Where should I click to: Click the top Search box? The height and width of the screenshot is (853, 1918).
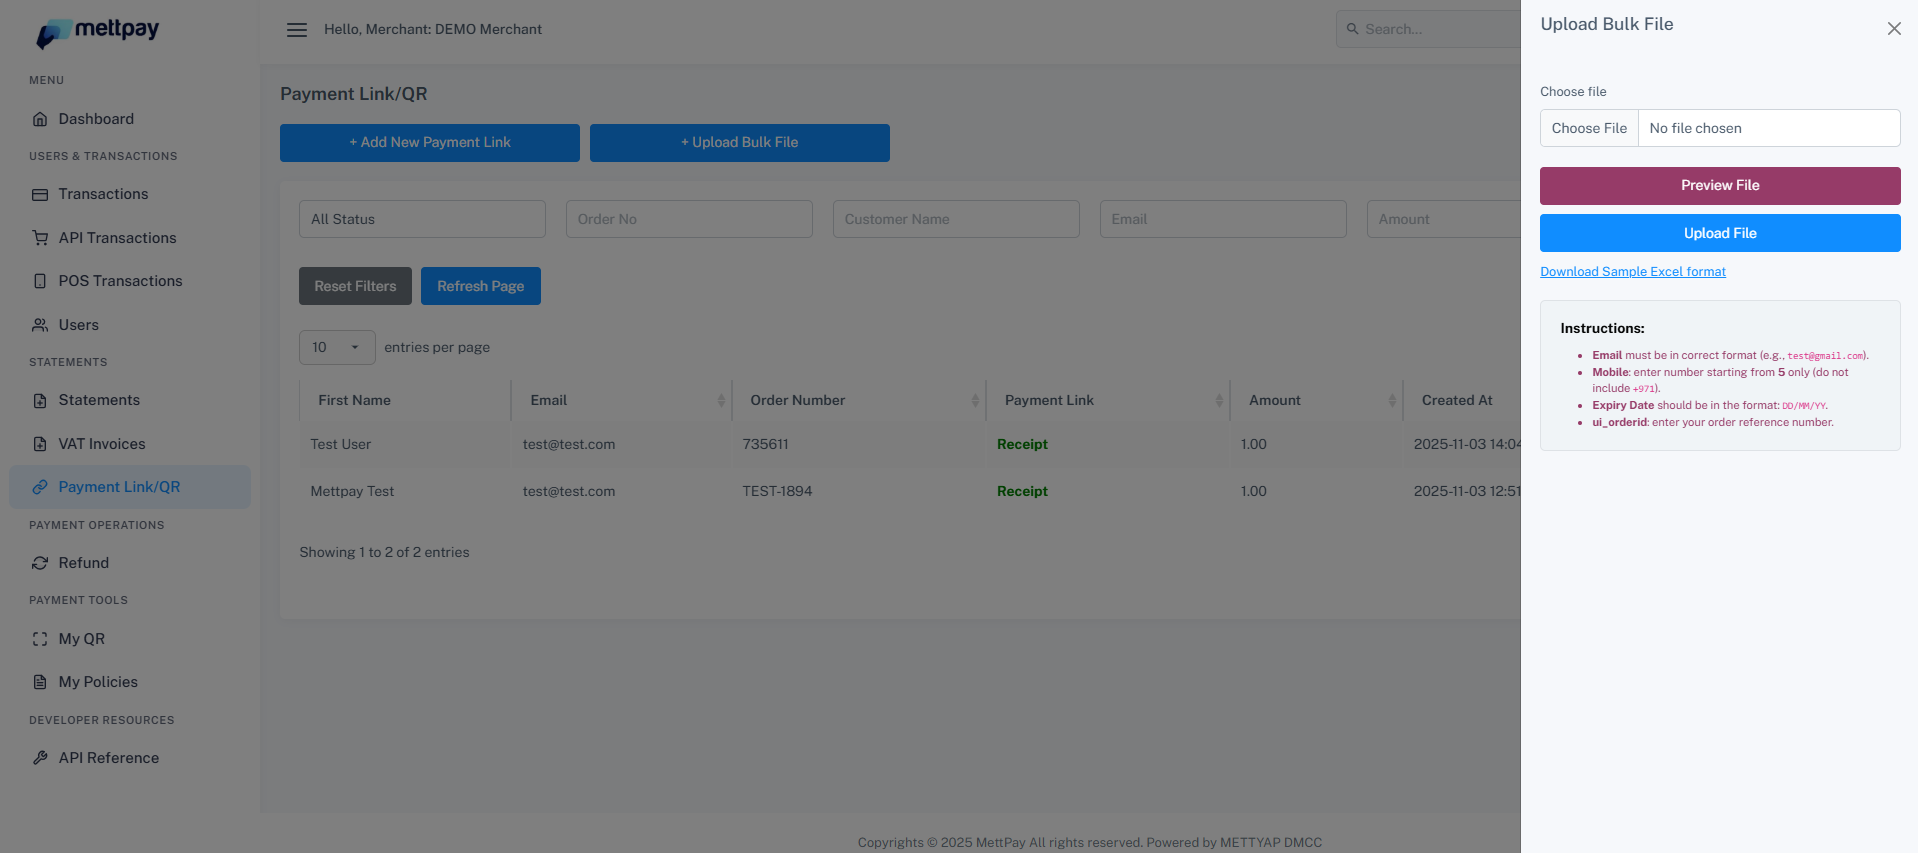pos(1430,29)
